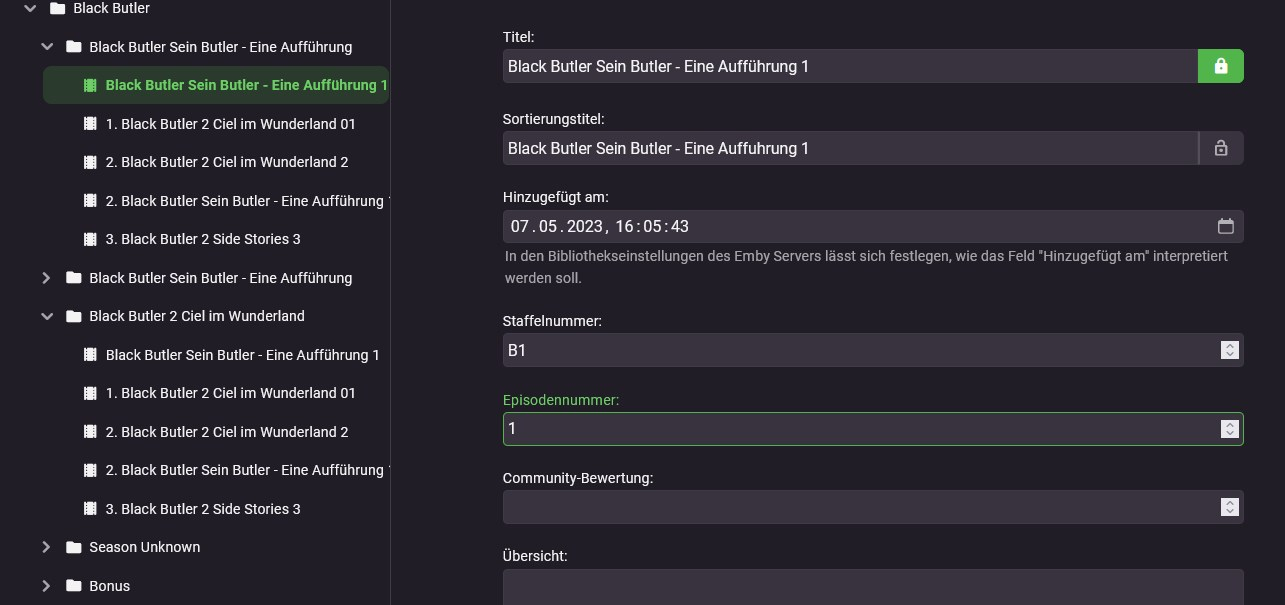Collapse the Black Butler 2 Ciel im Wunderland folder

click(x=46, y=316)
